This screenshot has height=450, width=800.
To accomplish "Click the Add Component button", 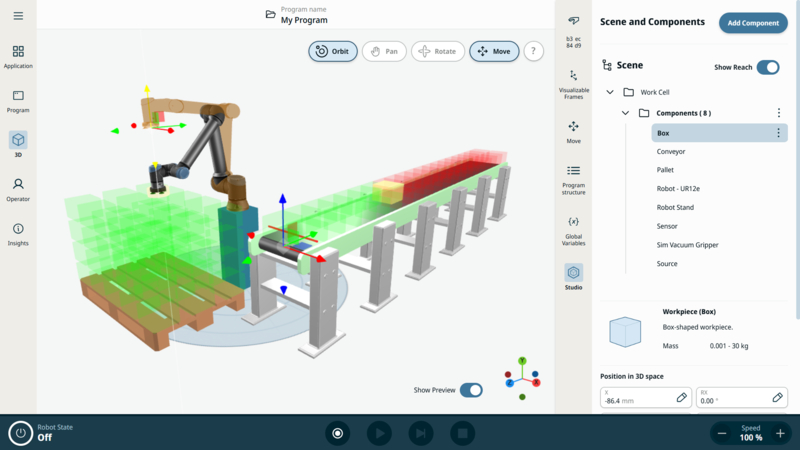I will click(752, 23).
